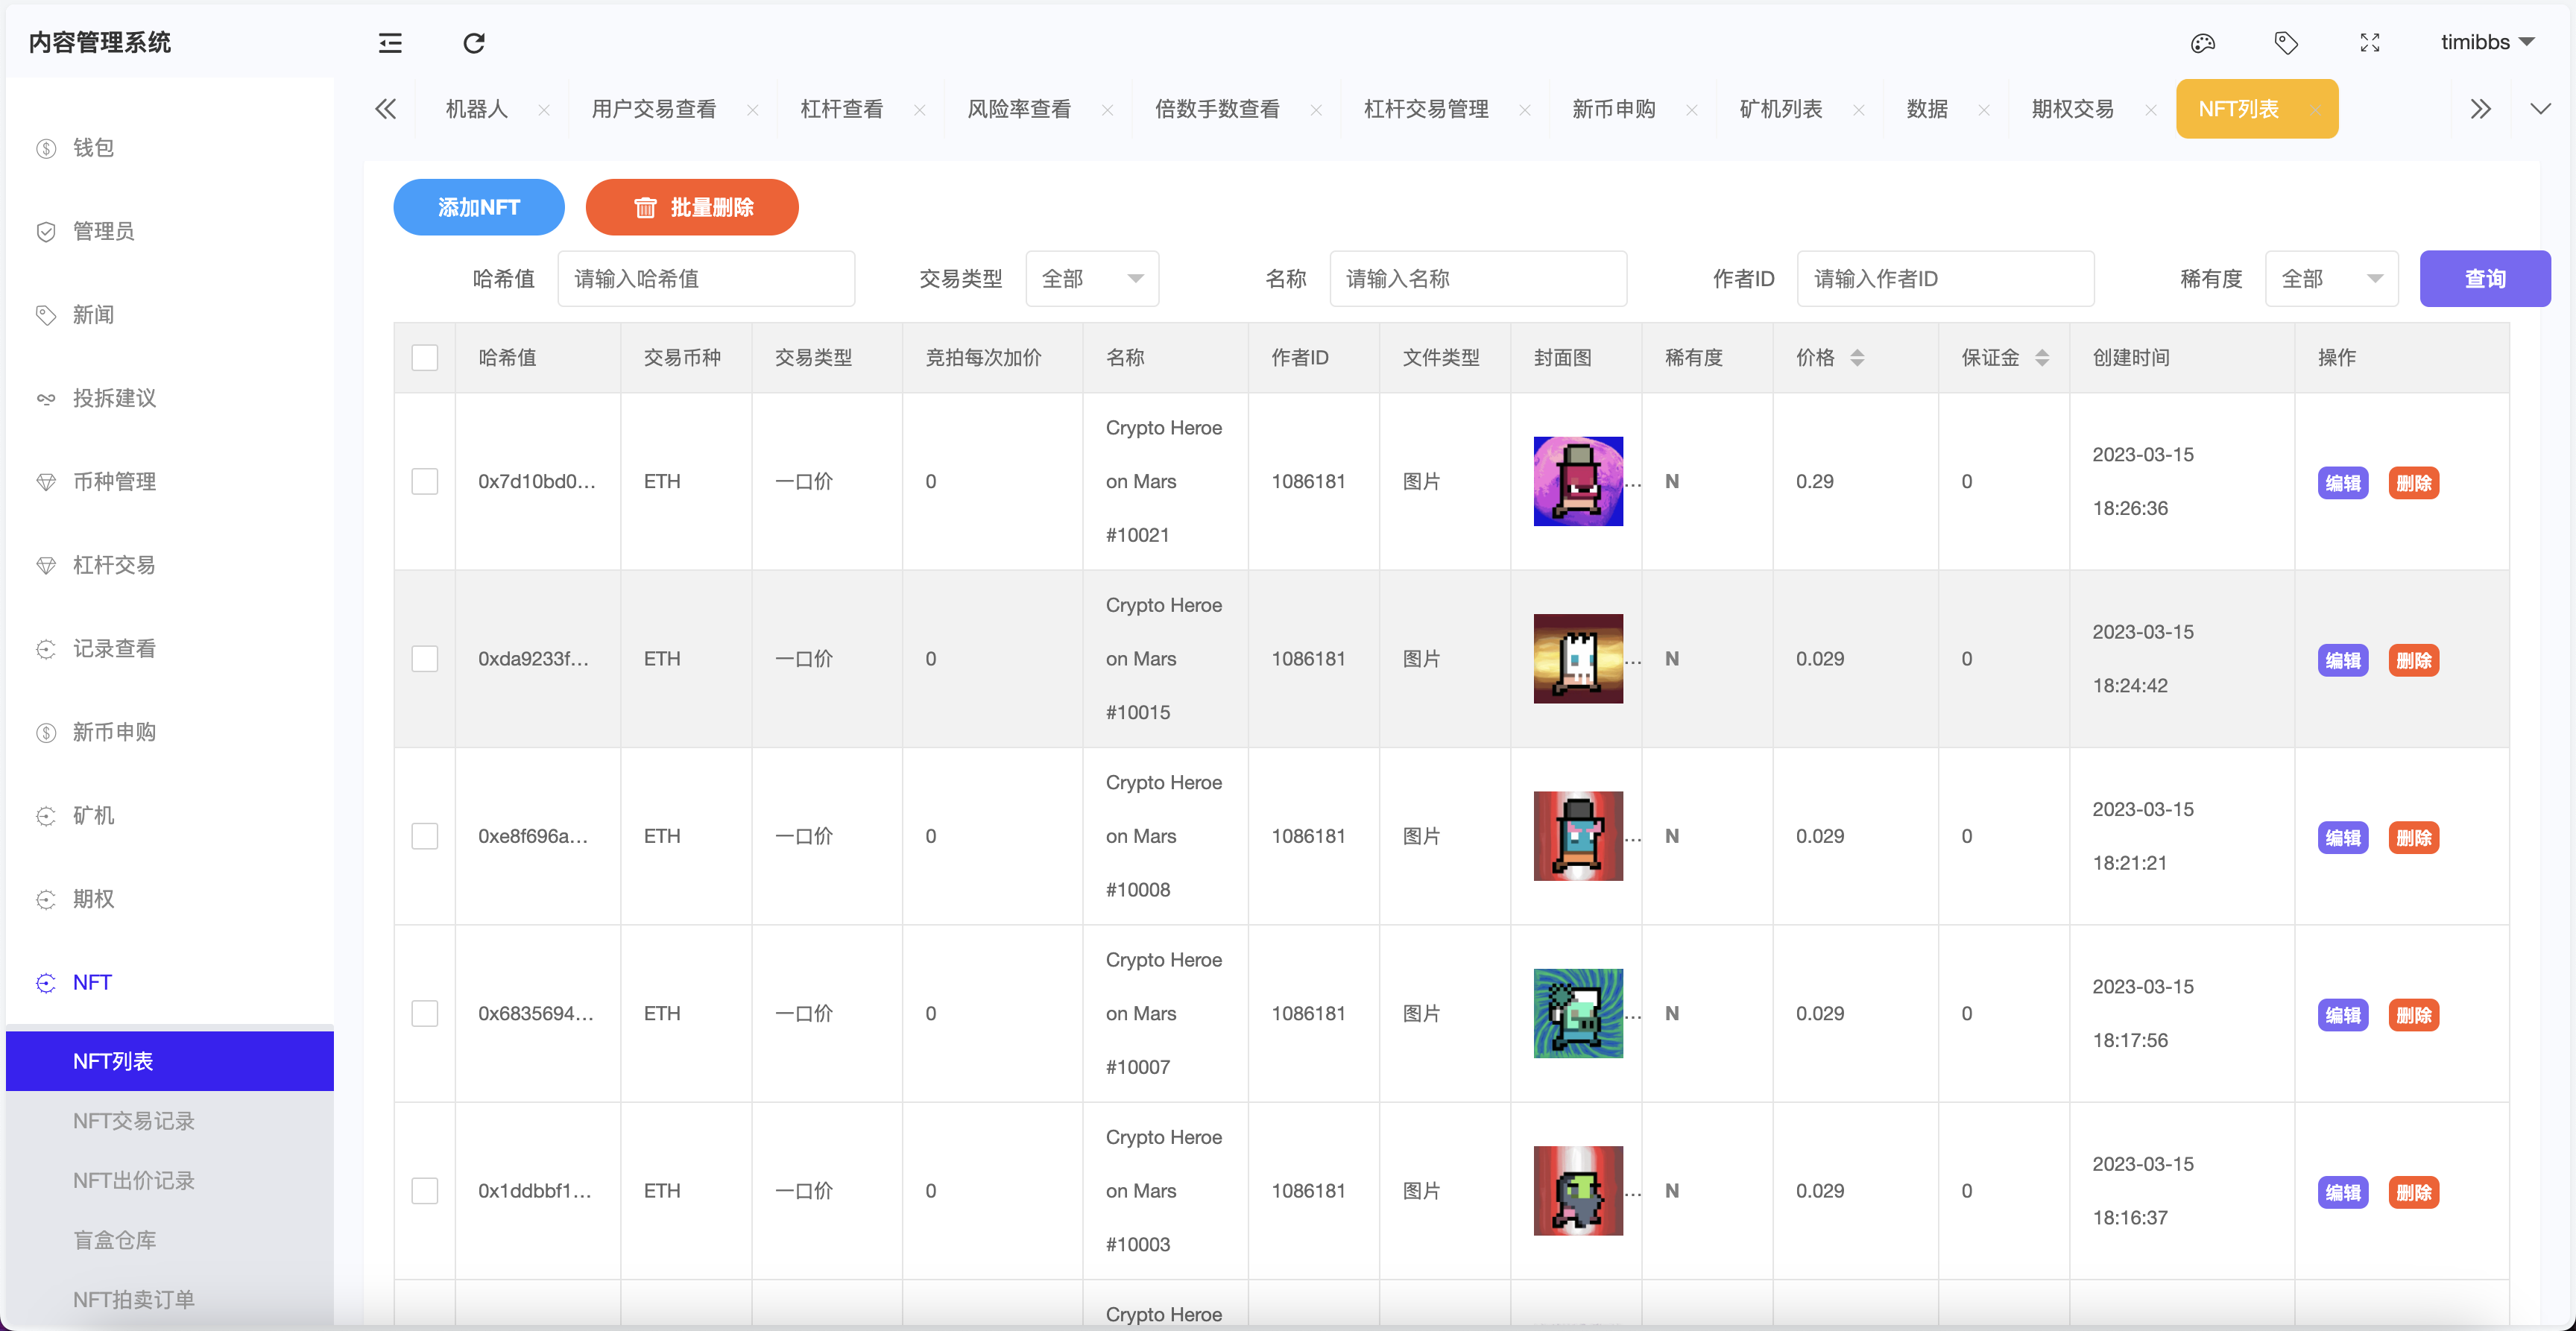
Task: Toggle fullscreen mode
Action: 2369,43
